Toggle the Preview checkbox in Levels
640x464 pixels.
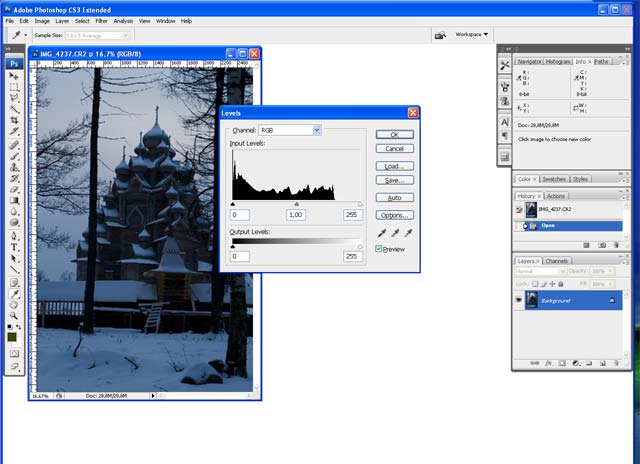point(379,249)
